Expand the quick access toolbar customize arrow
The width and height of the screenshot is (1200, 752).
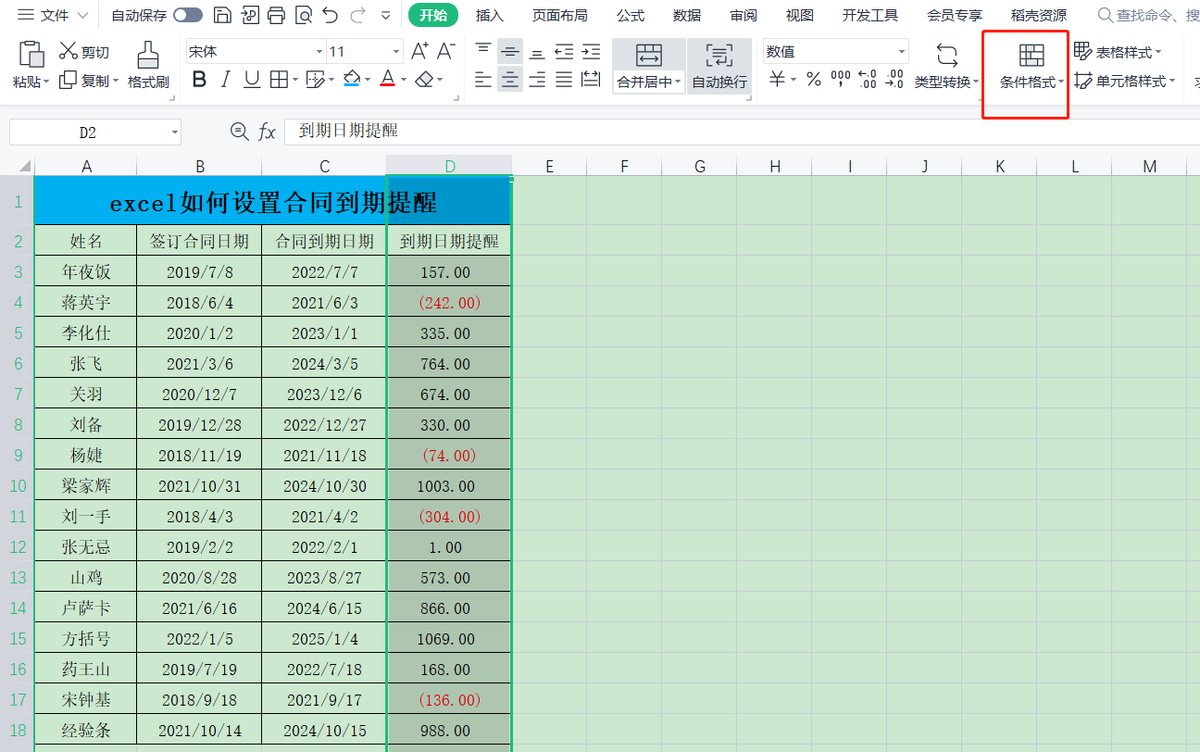coord(386,16)
